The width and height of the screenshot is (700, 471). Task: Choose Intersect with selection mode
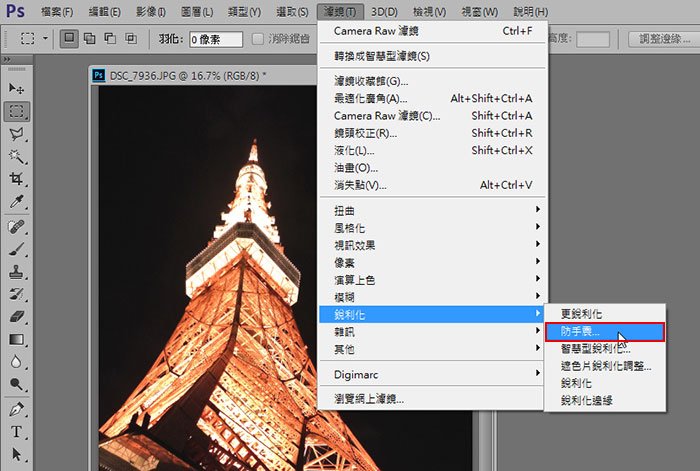[x=131, y=38]
